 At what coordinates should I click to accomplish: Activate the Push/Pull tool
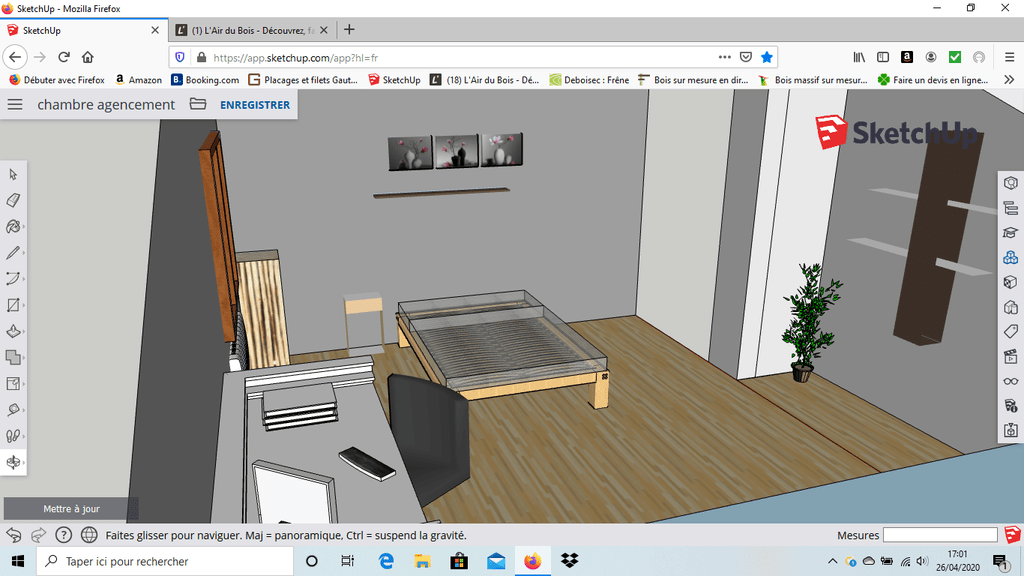point(14,331)
